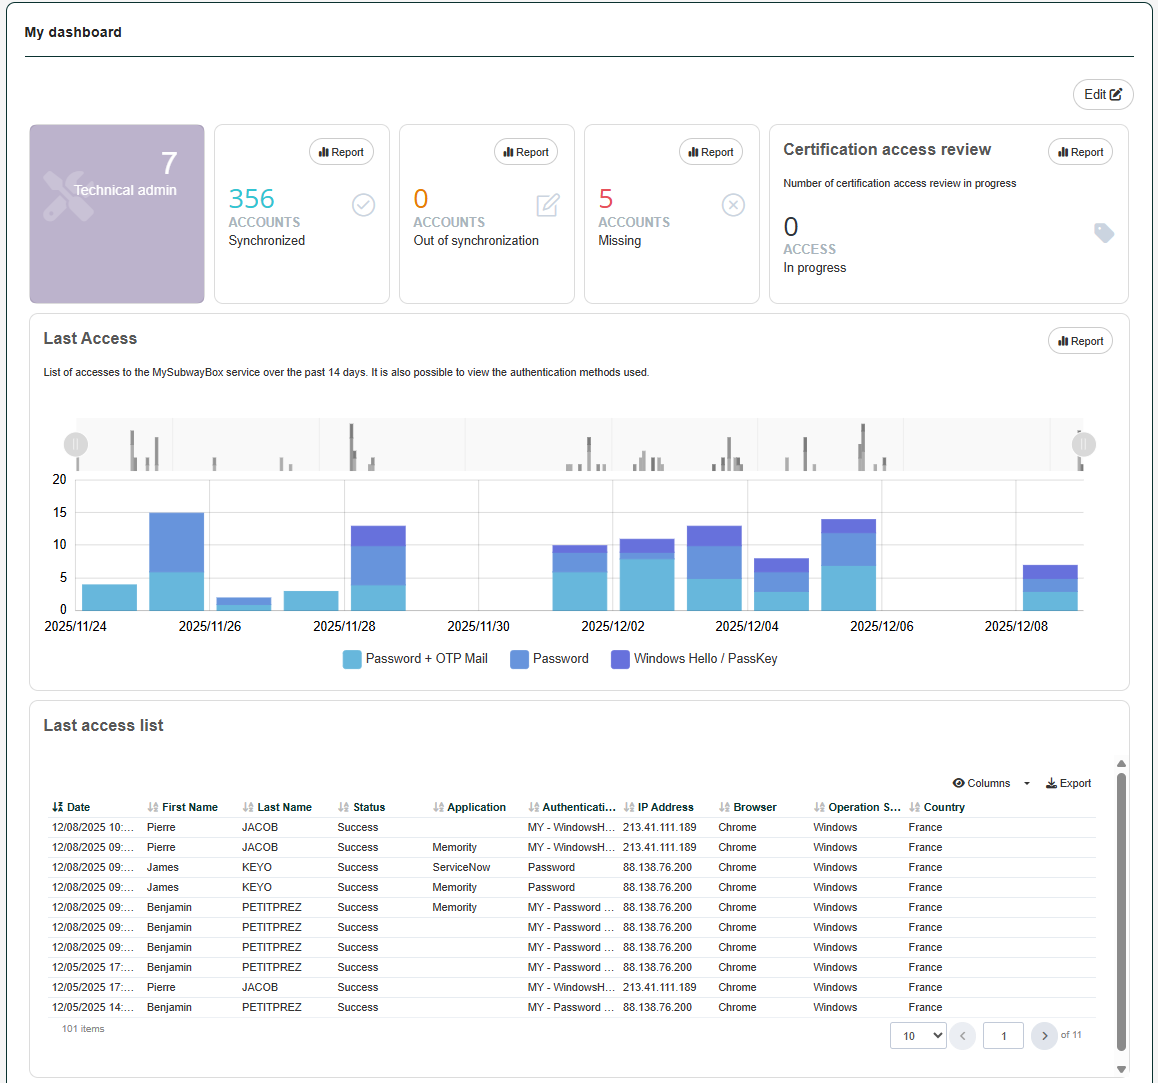Toggle Windows Hello / PassKey legend series

pos(694,659)
